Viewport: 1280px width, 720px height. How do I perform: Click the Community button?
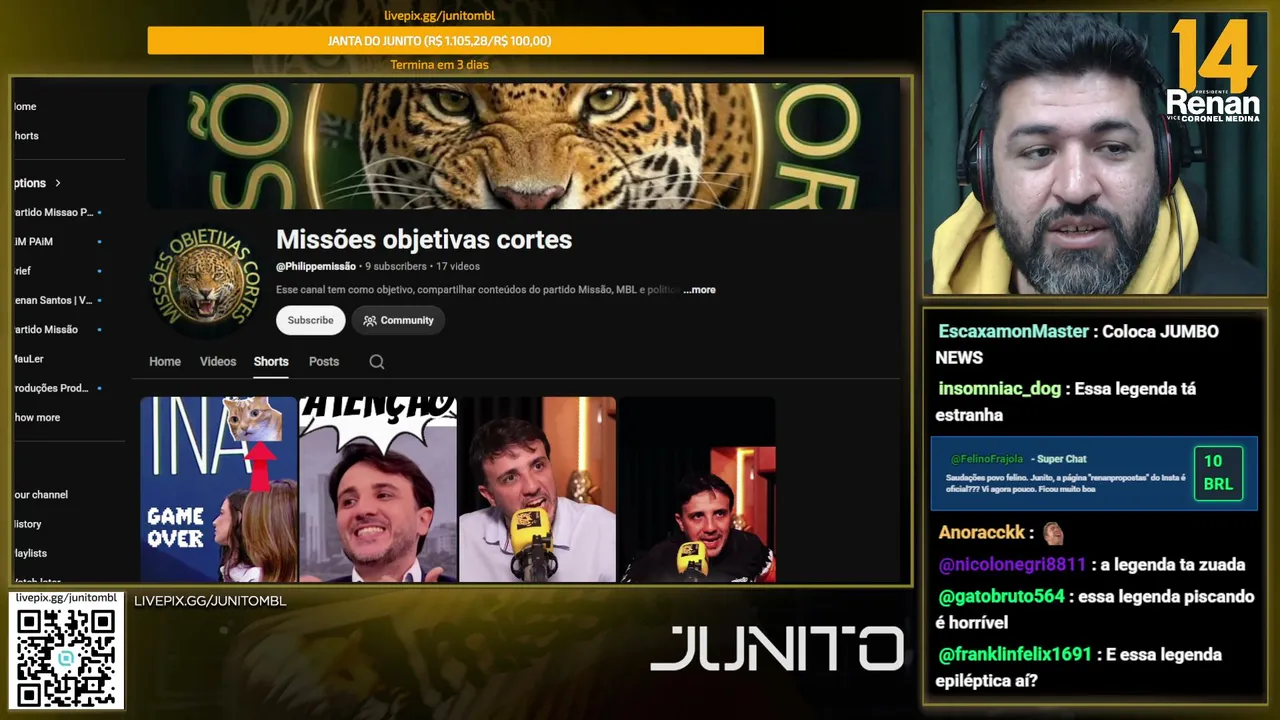coord(398,320)
